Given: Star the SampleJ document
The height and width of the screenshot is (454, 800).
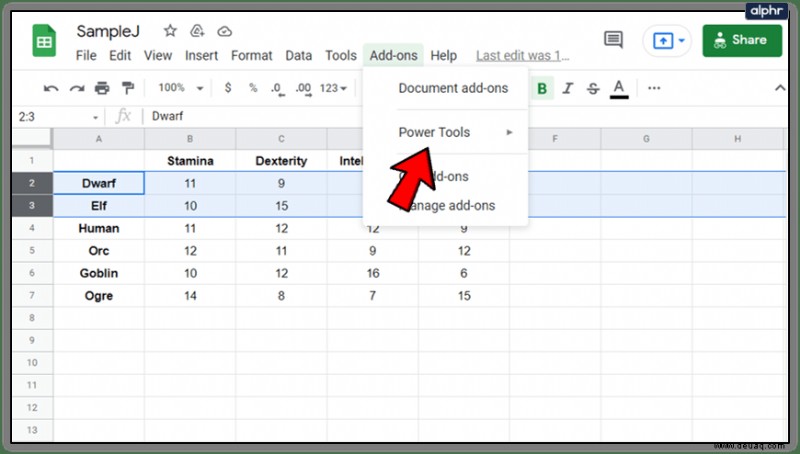Looking at the screenshot, I should click(170, 31).
